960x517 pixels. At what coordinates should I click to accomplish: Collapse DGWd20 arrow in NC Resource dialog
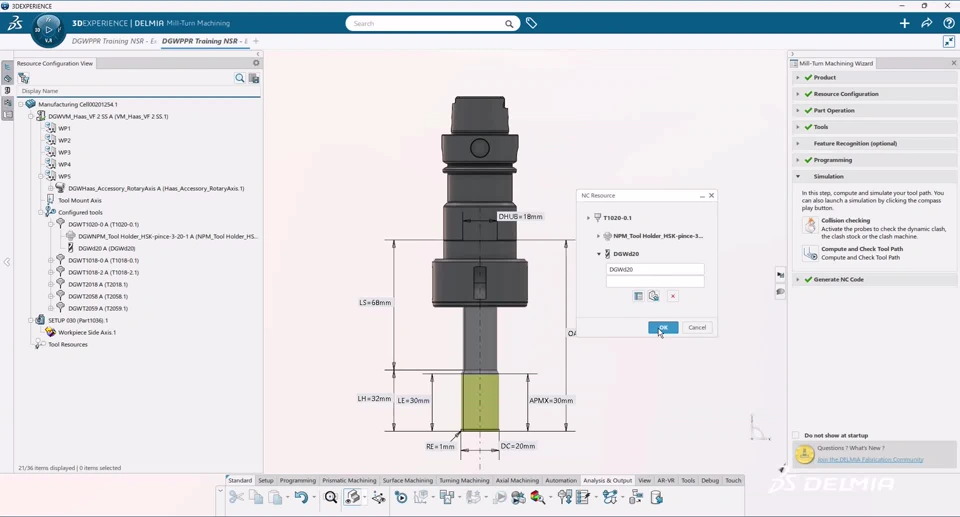[x=599, y=254]
